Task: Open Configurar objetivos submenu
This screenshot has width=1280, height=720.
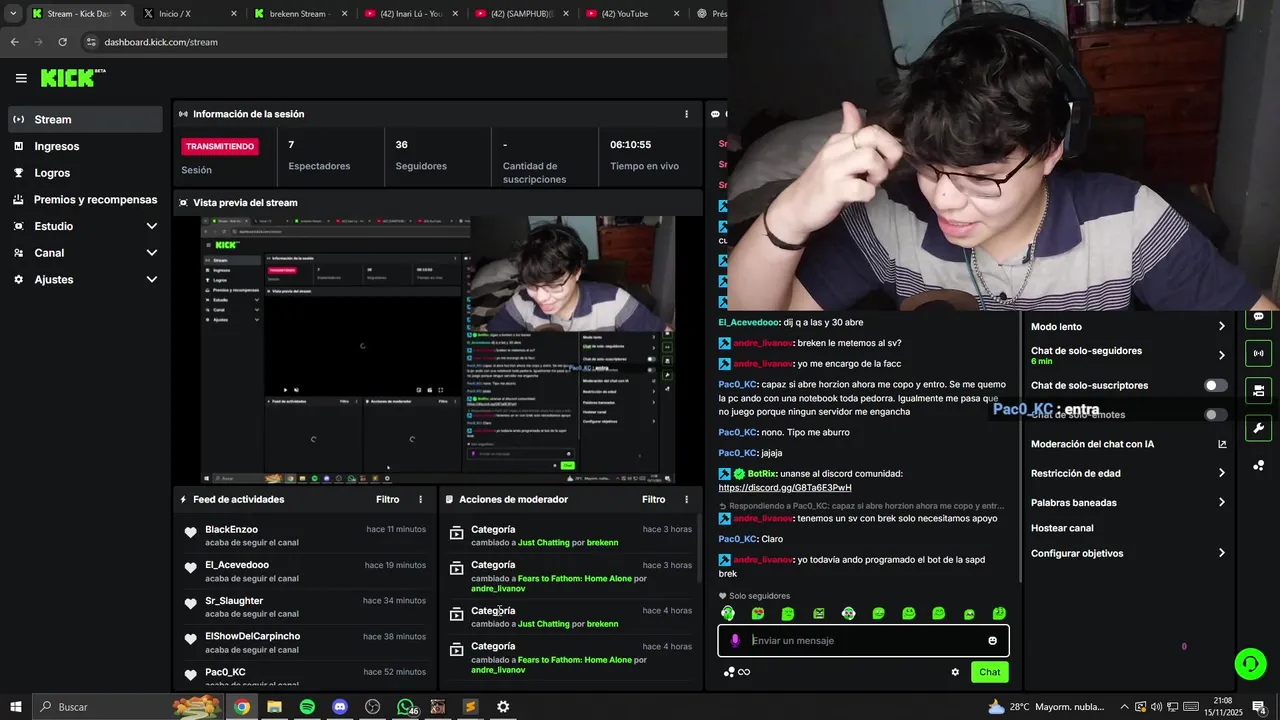Action: click(1128, 553)
